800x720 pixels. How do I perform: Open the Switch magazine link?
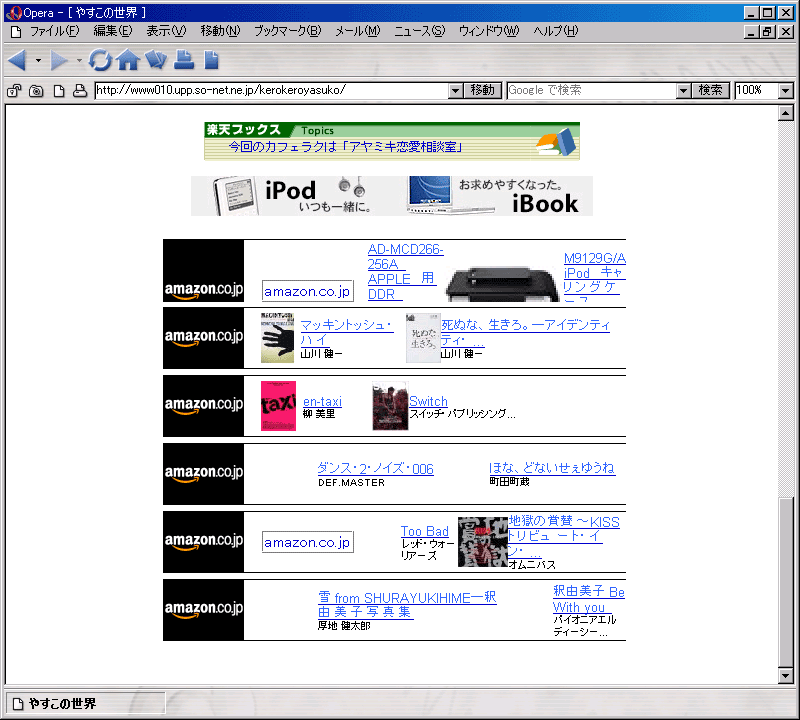(429, 402)
